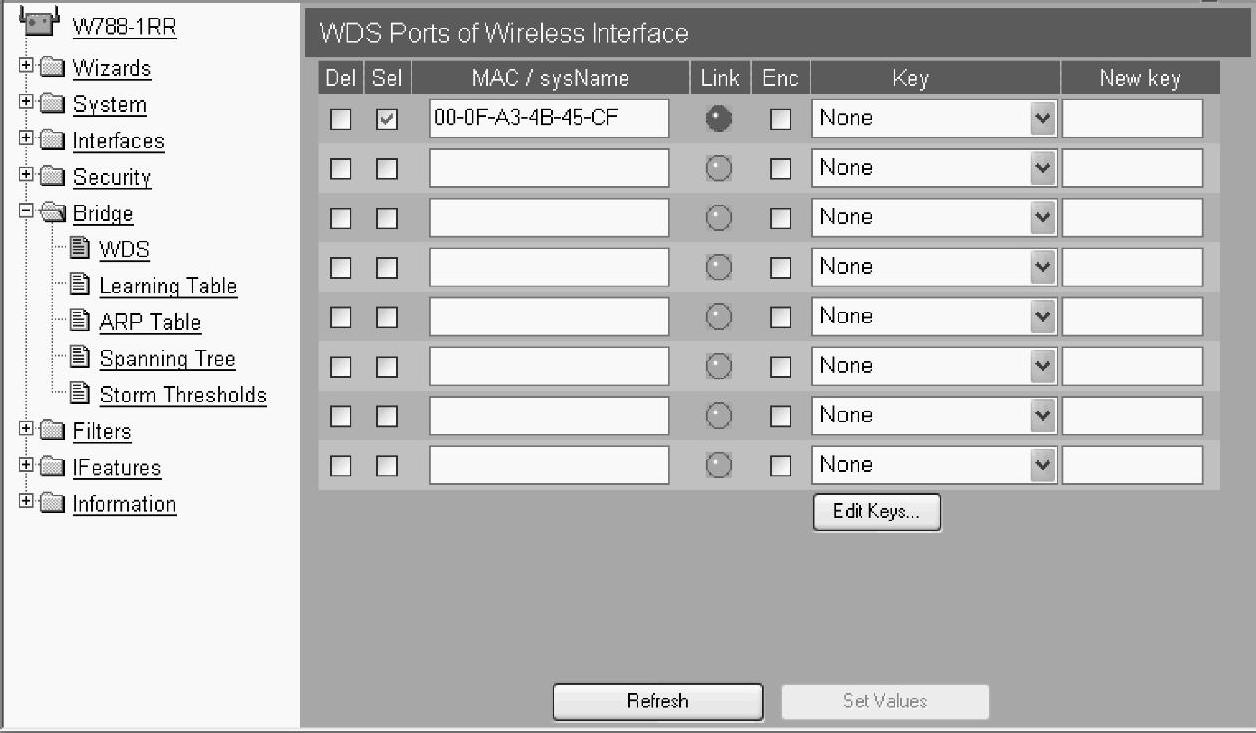Image resolution: width=1256 pixels, height=733 pixels.
Task: Collapse the Bridge tree node
Action: tap(26, 212)
